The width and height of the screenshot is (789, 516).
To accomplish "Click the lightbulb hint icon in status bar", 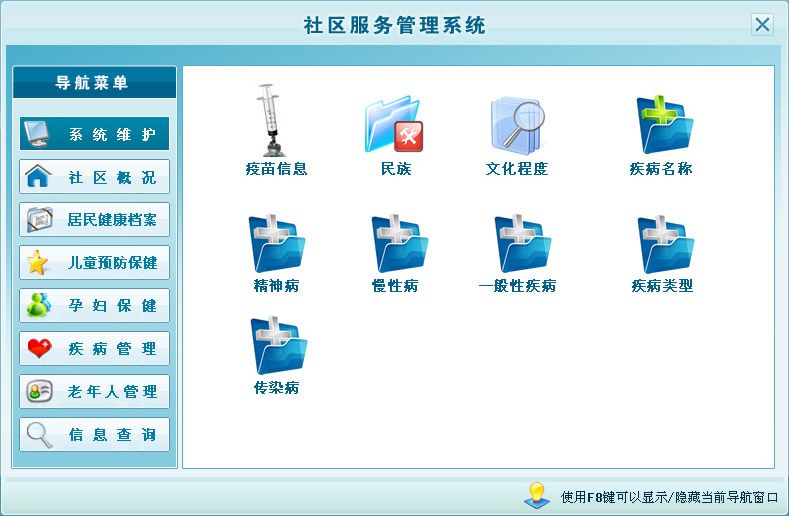I will [536, 494].
